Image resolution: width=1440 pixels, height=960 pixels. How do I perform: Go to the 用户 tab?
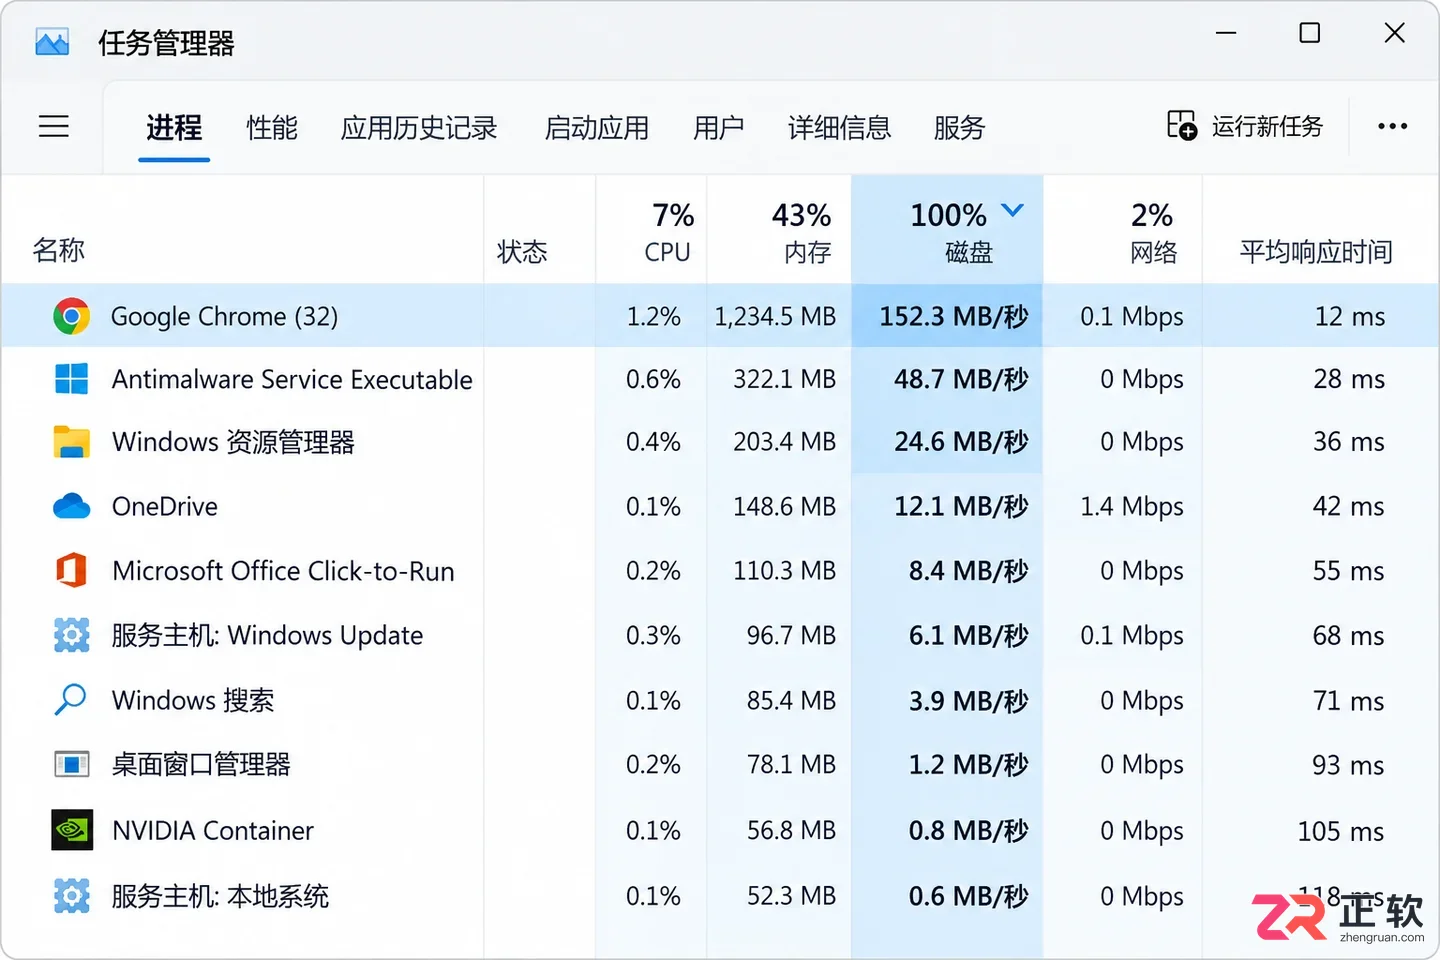[x=719, y=127]
